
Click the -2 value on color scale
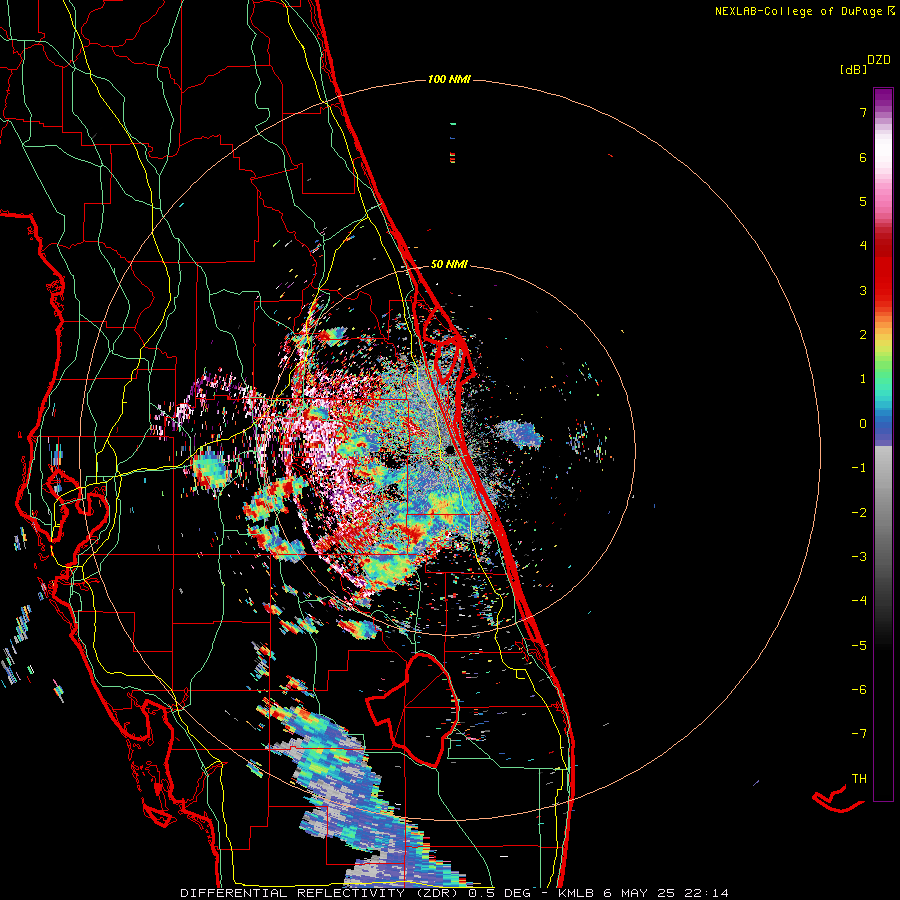pyautogui.click(x=859, y=513)
